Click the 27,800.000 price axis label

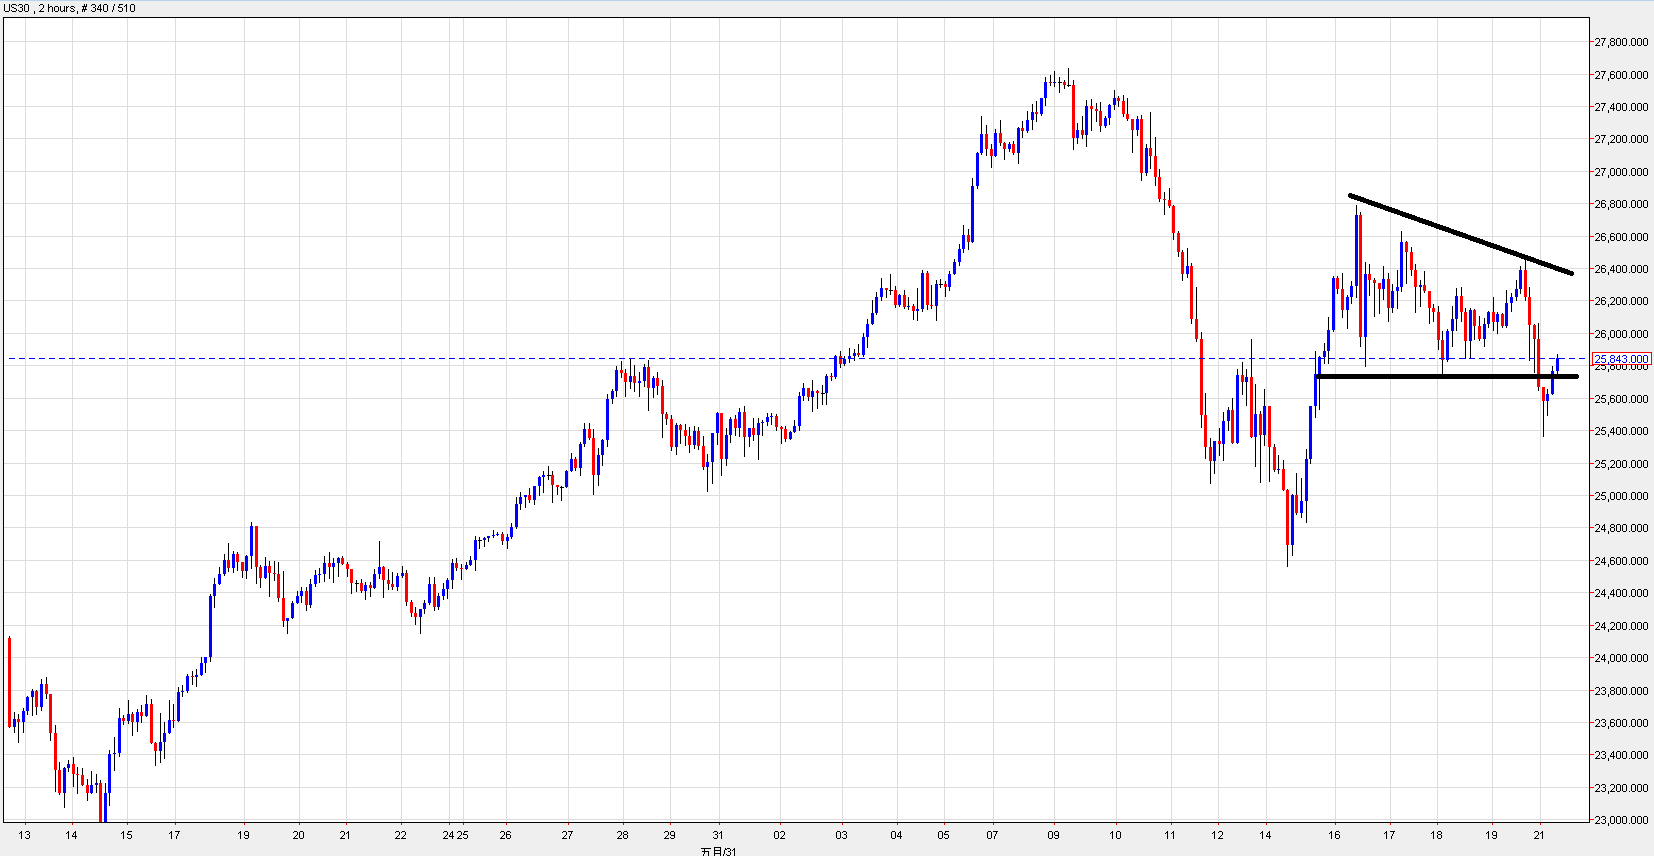point(1621,42)
